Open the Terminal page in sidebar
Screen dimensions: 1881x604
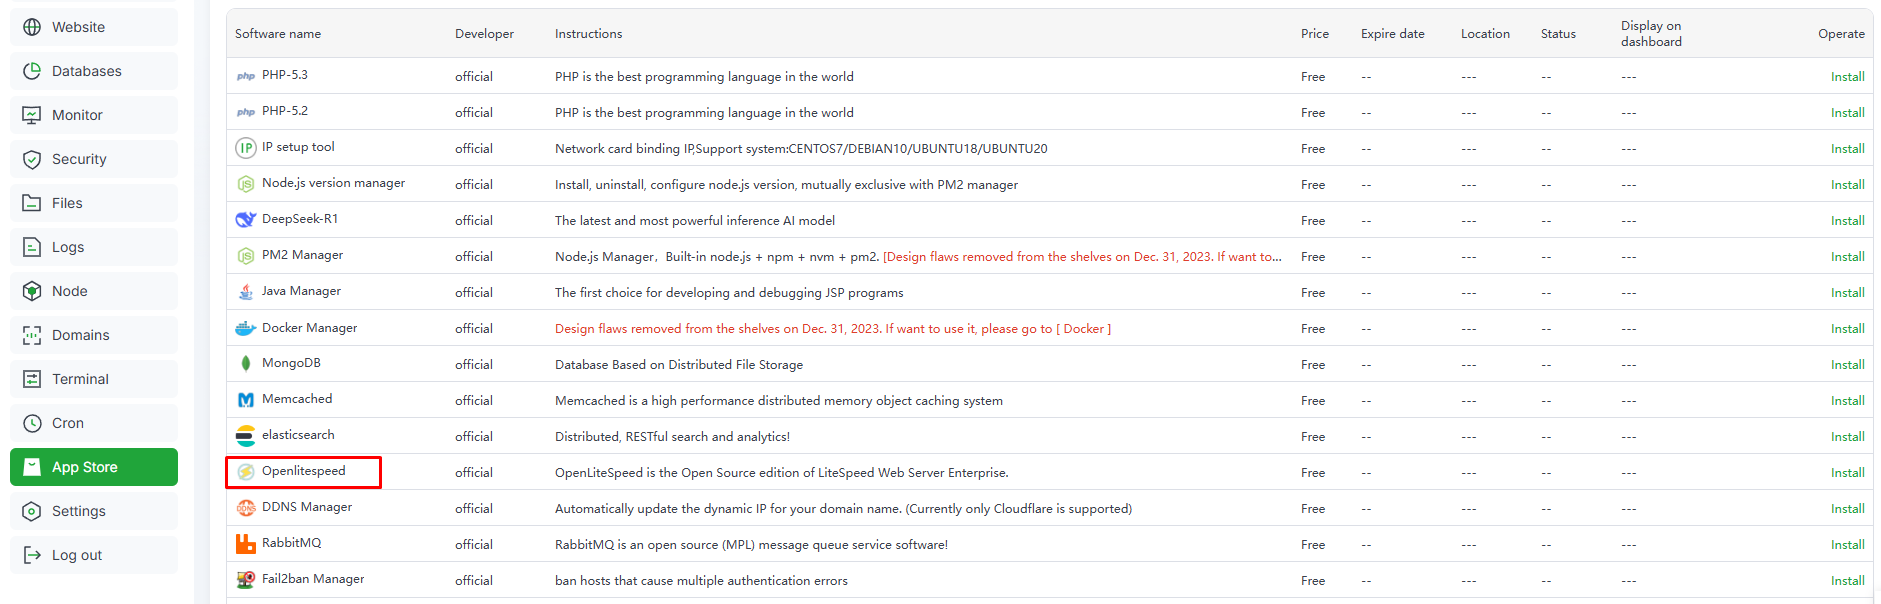click(80, 379)
